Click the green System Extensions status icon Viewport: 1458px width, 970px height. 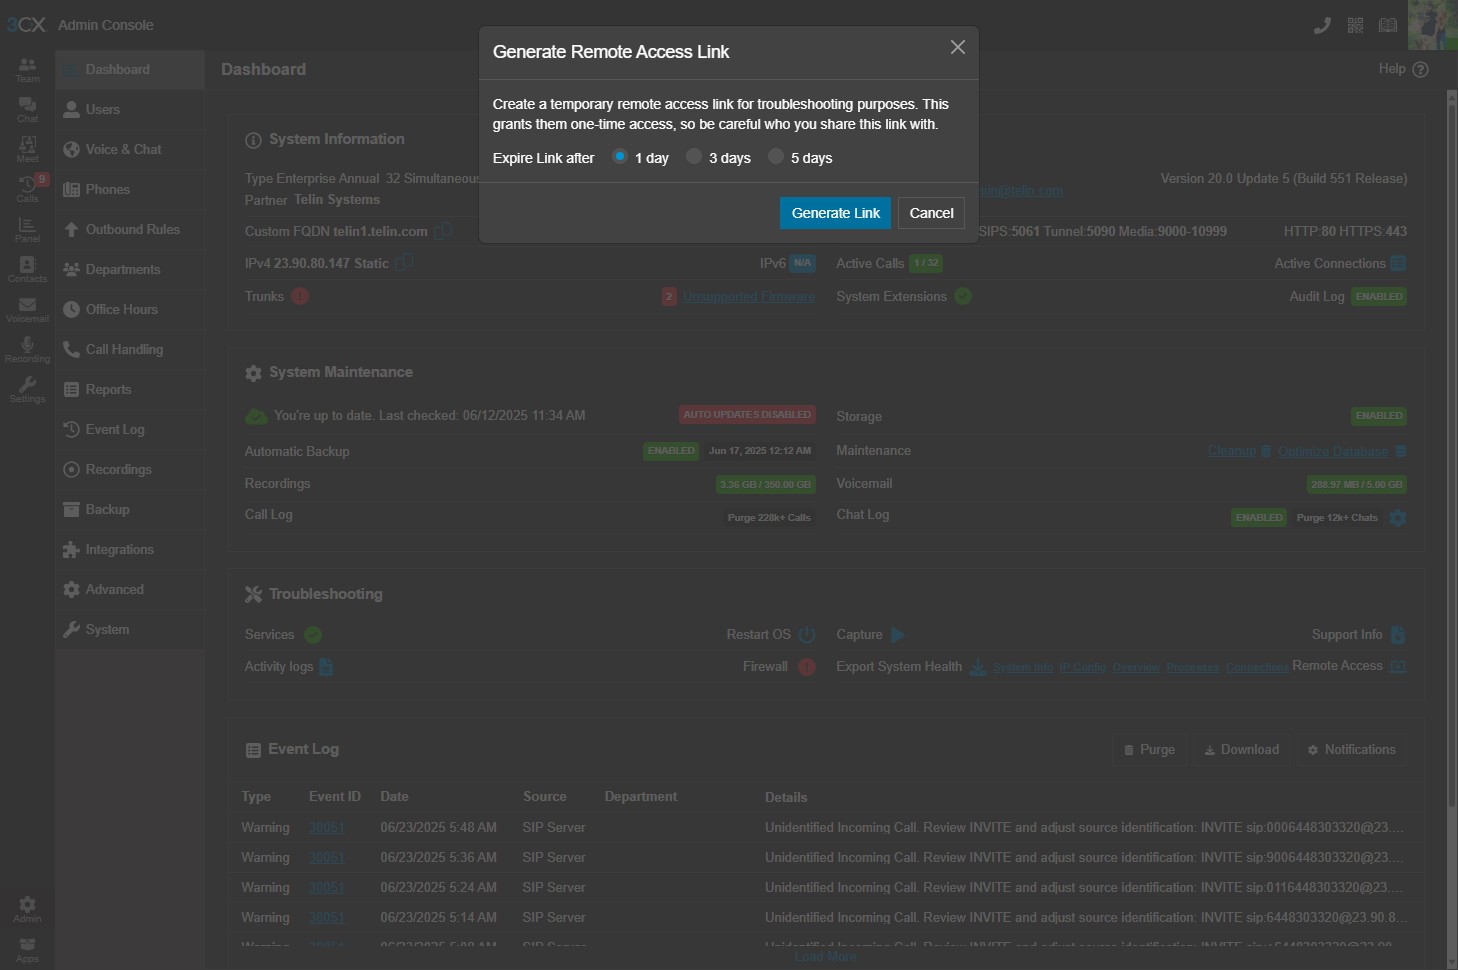point(963,296)
